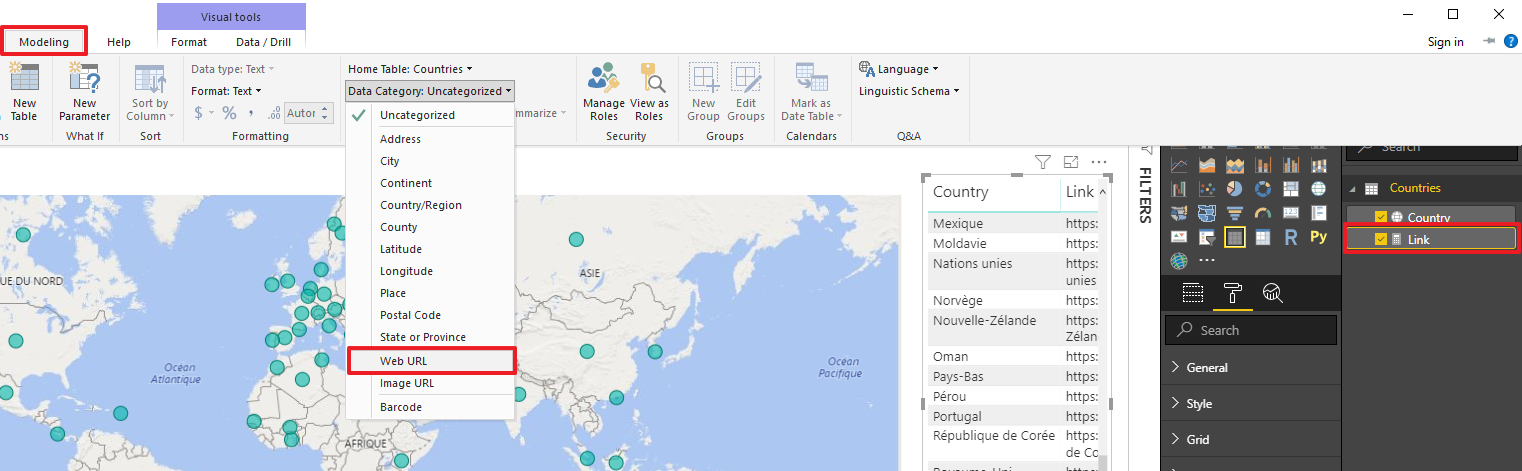
Task: Click Mexique row in the table
Action: (1012, 223)
